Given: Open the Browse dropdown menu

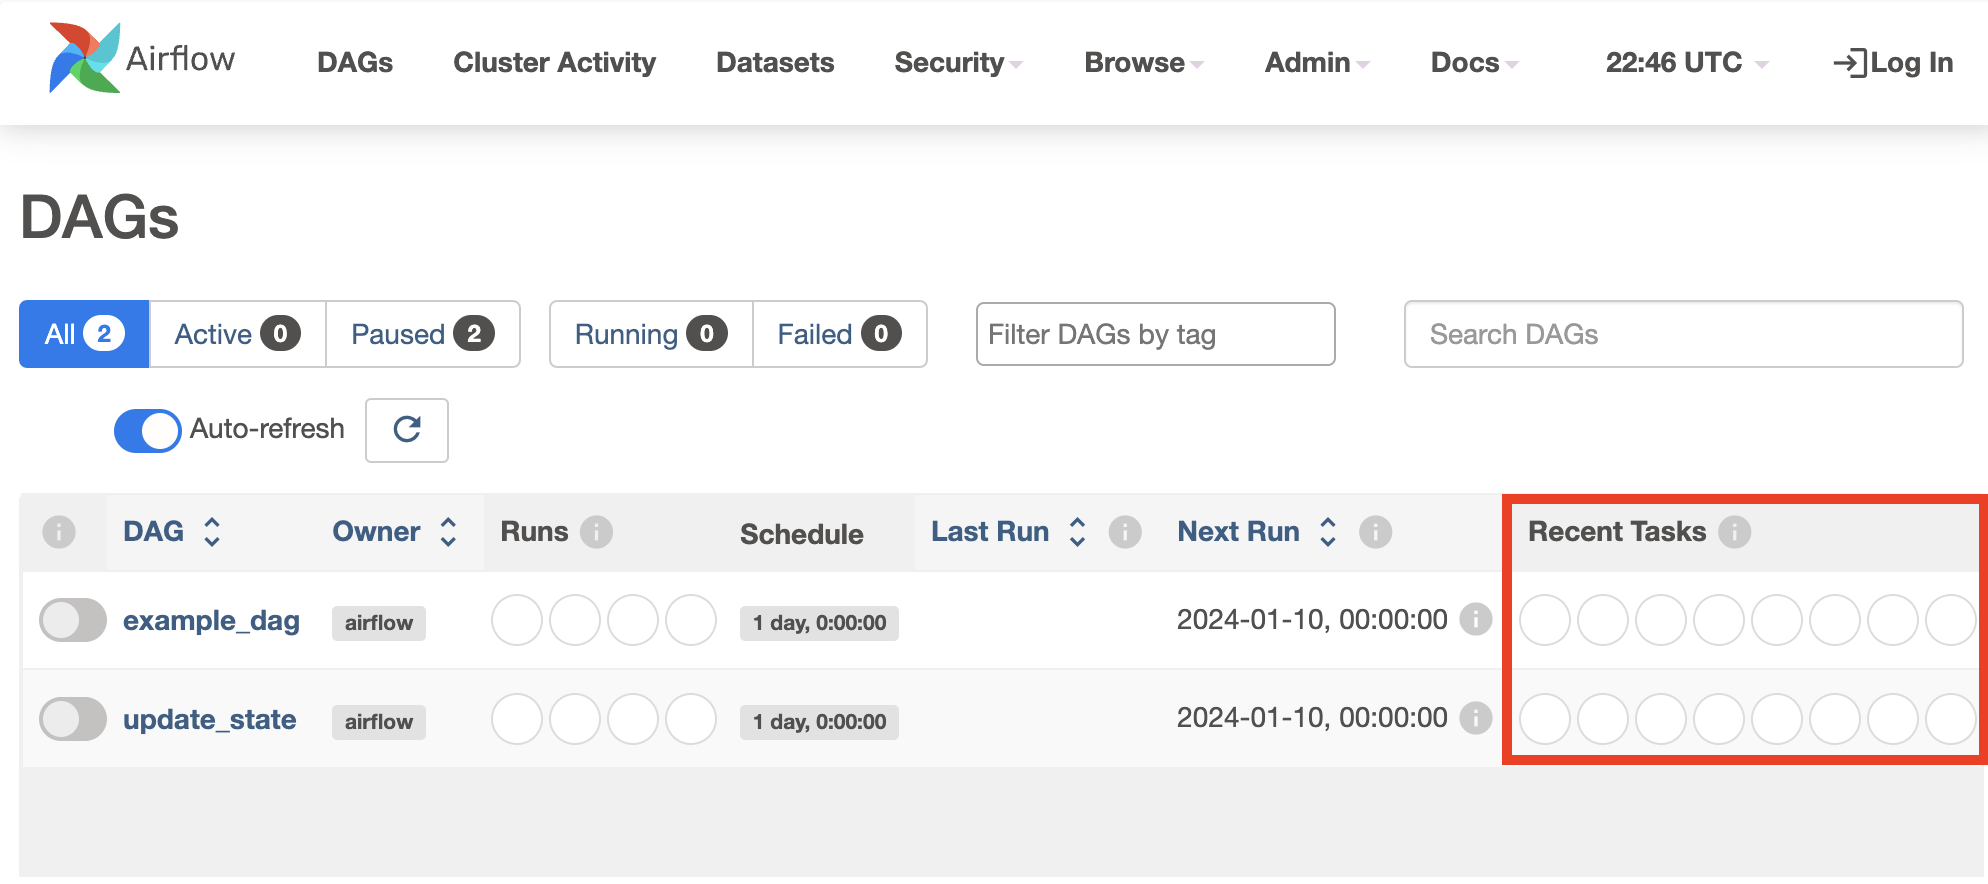Looking at the screenshot, I should tap(1144, 63).
